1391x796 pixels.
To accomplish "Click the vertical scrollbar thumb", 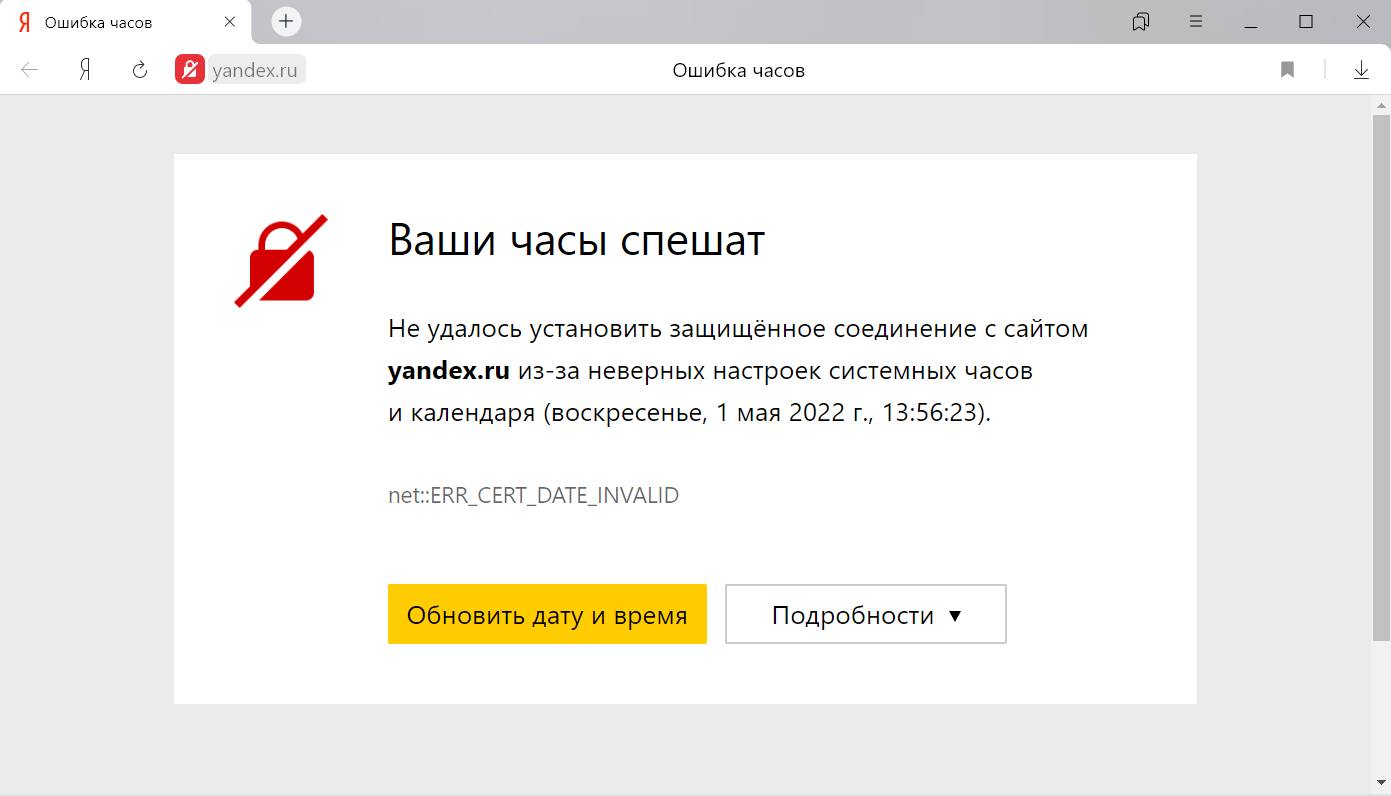I will pyautogui.click(x=1381, y=377).
